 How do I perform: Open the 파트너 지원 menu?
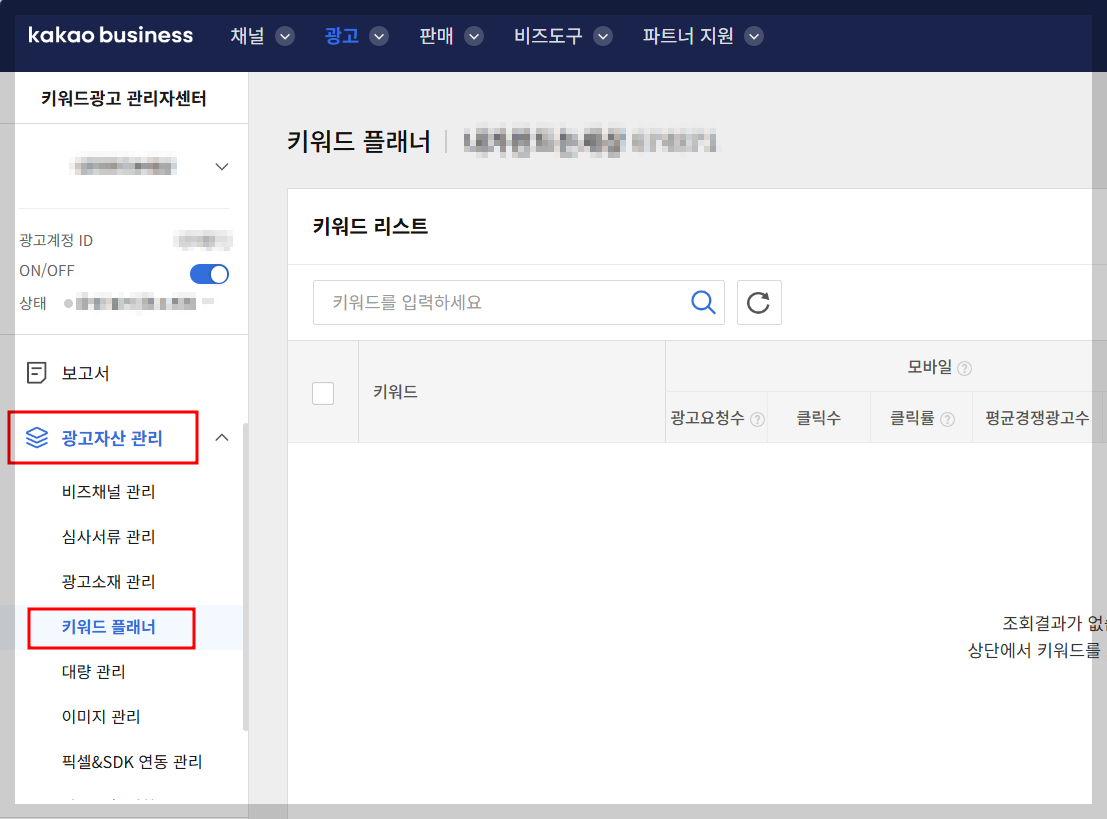[x=702, y=35]
